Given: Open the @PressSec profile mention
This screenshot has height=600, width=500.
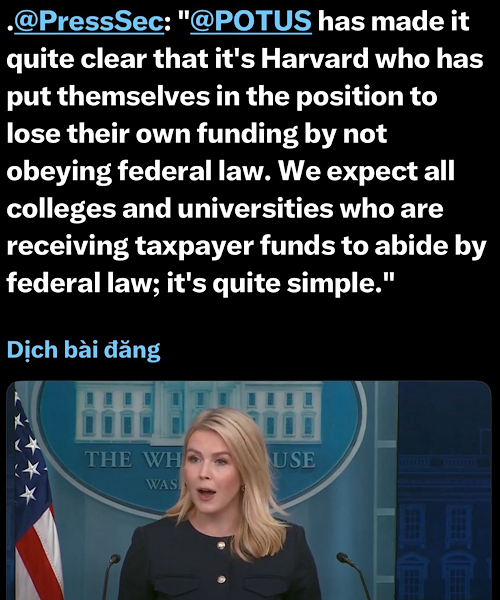Looking at the screenshot, I should click(x=89, y=21).
